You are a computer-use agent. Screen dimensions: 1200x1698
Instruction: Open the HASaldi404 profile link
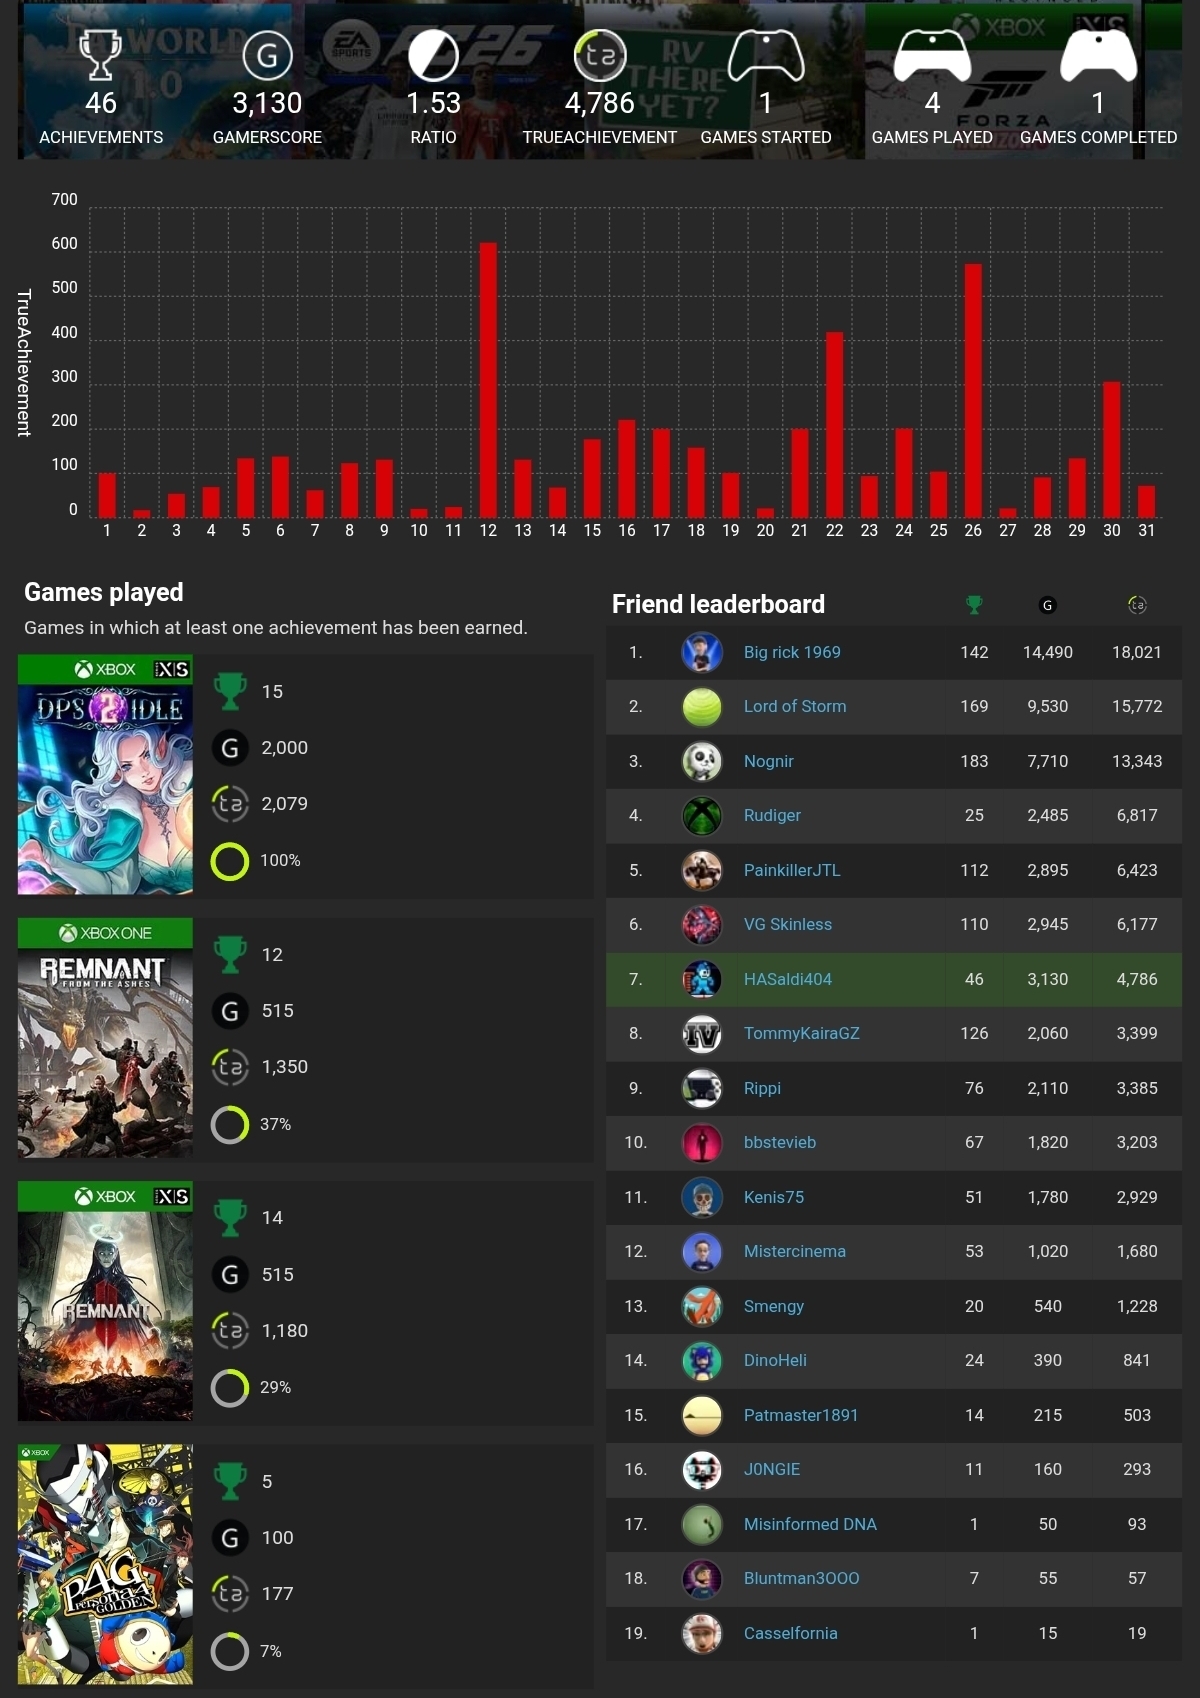tap(788, 979)
